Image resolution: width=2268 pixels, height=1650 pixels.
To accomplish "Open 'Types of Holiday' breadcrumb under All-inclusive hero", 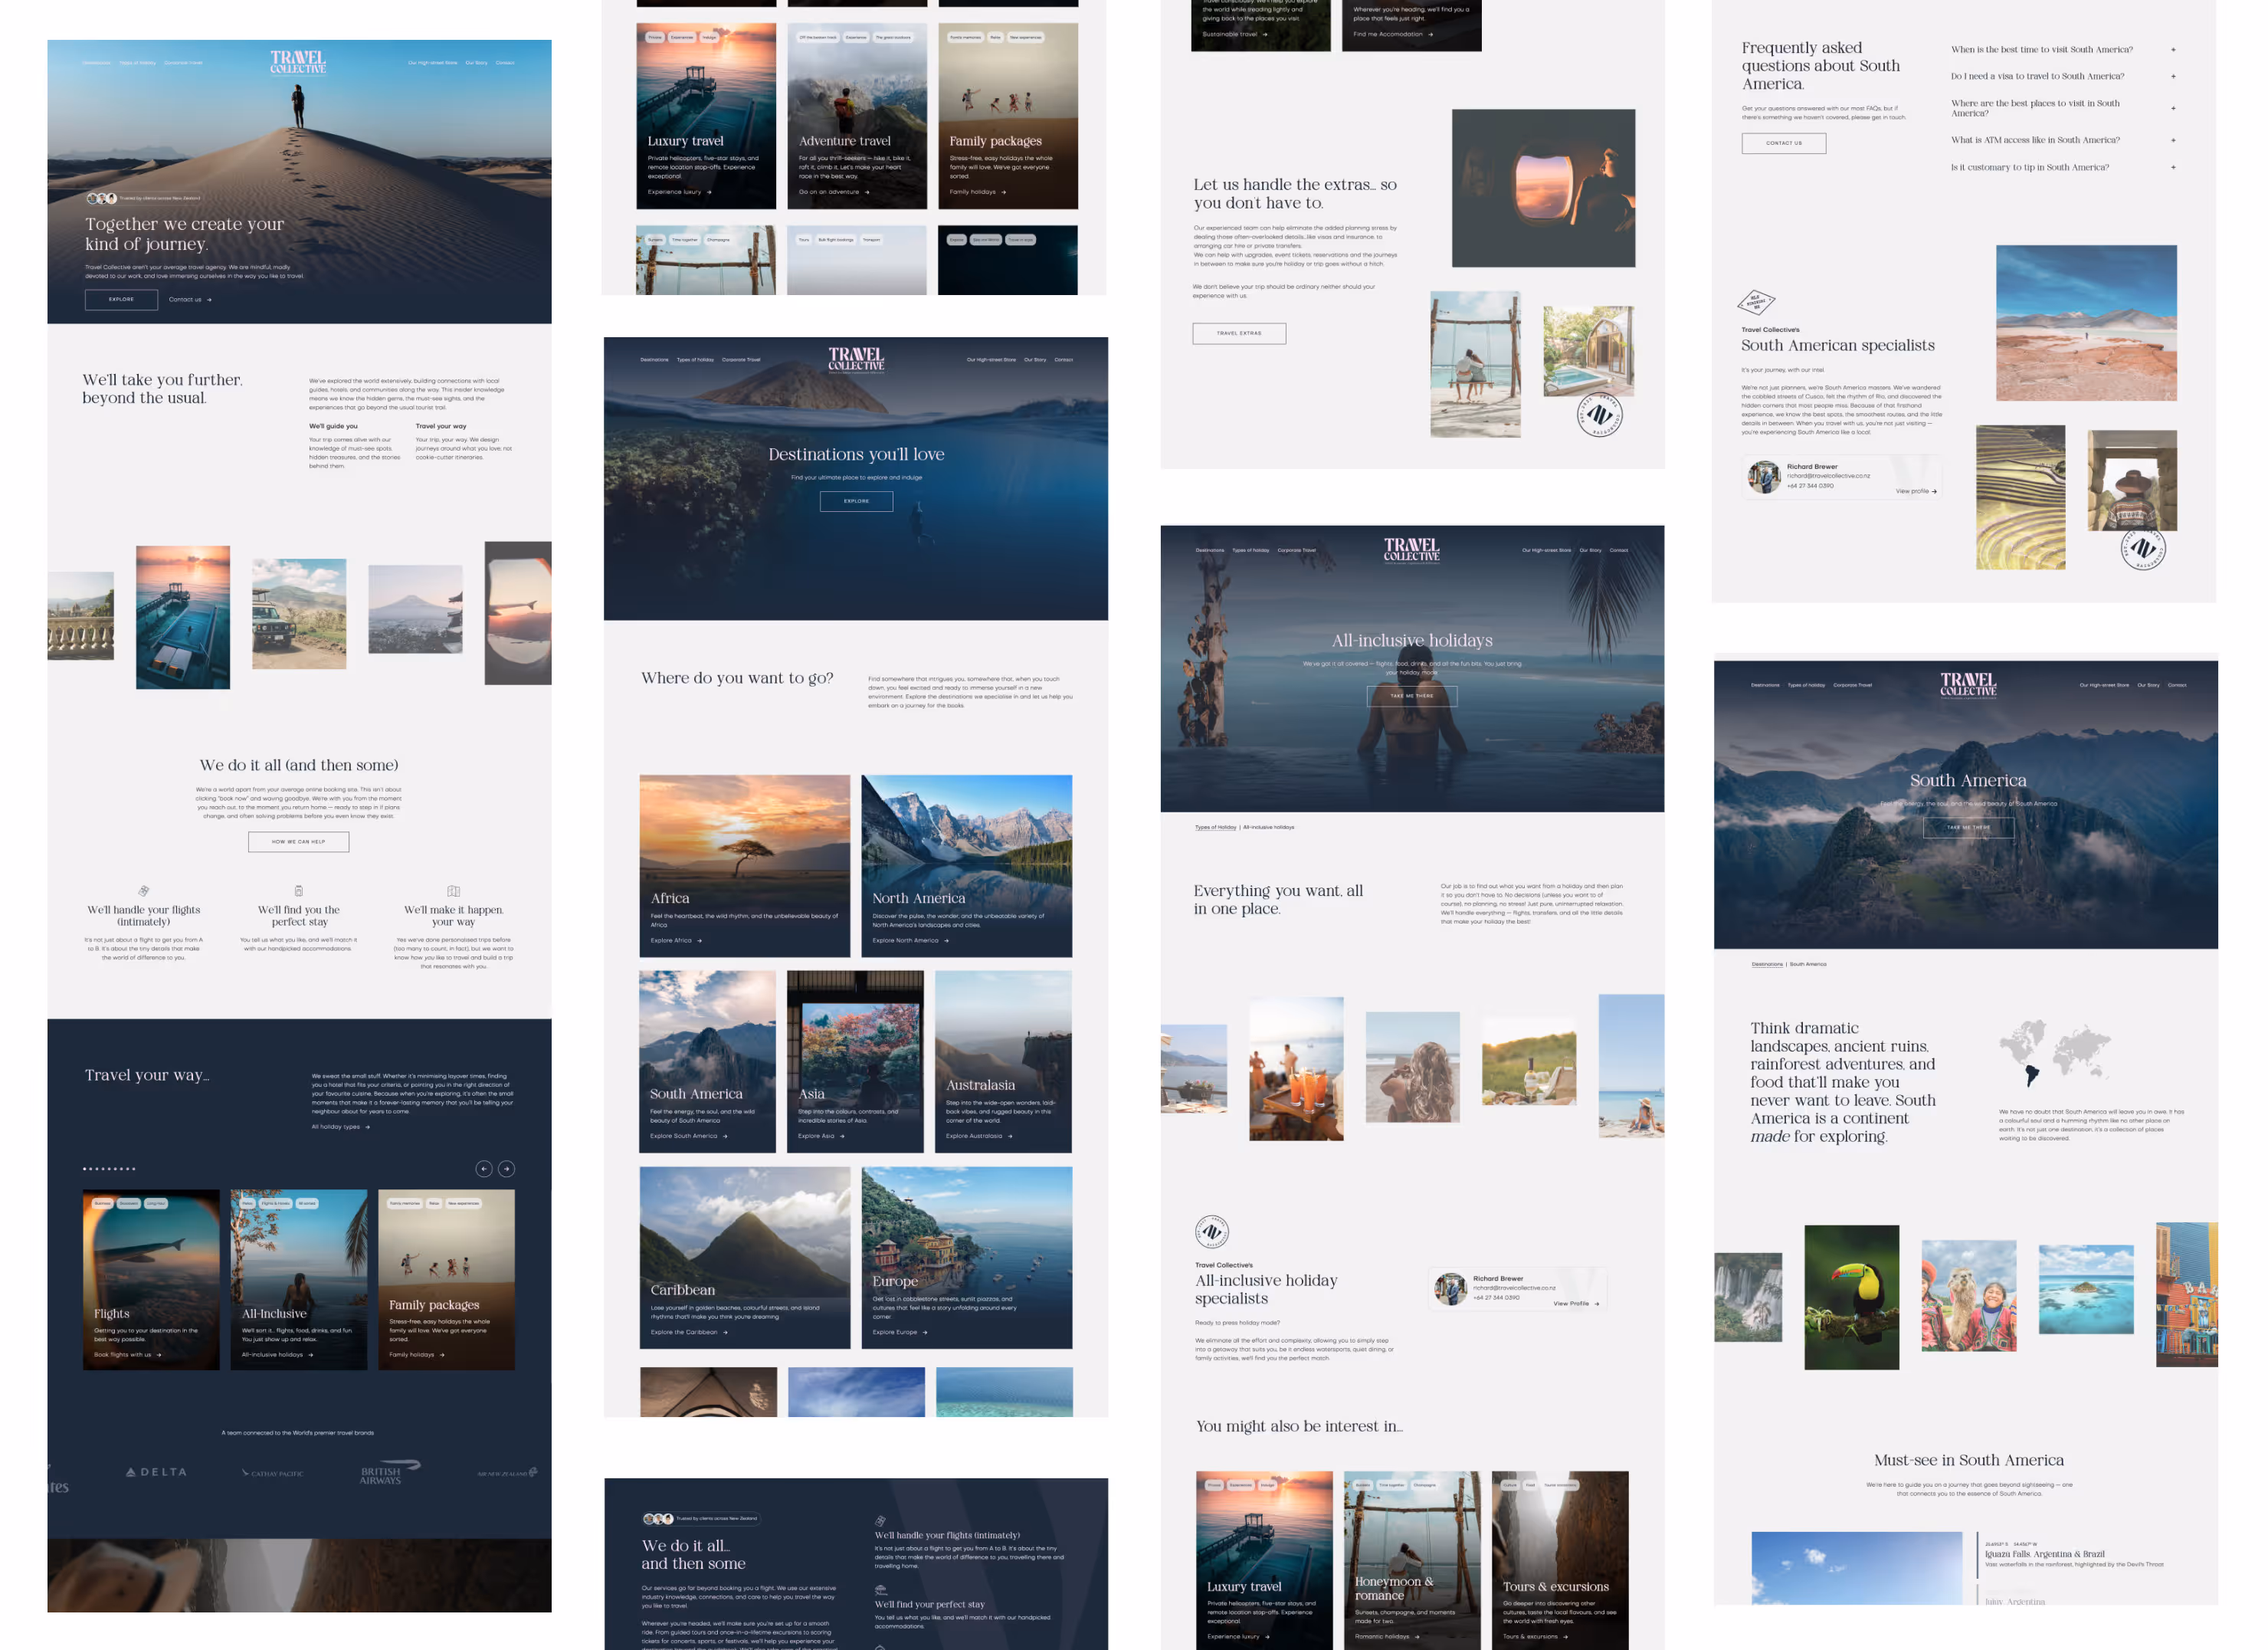I will pos(1215,827).
